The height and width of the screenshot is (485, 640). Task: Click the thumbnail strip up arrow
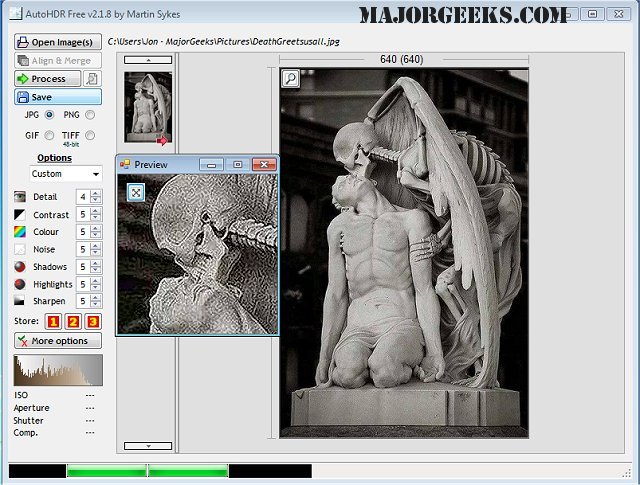coord(148,60)
